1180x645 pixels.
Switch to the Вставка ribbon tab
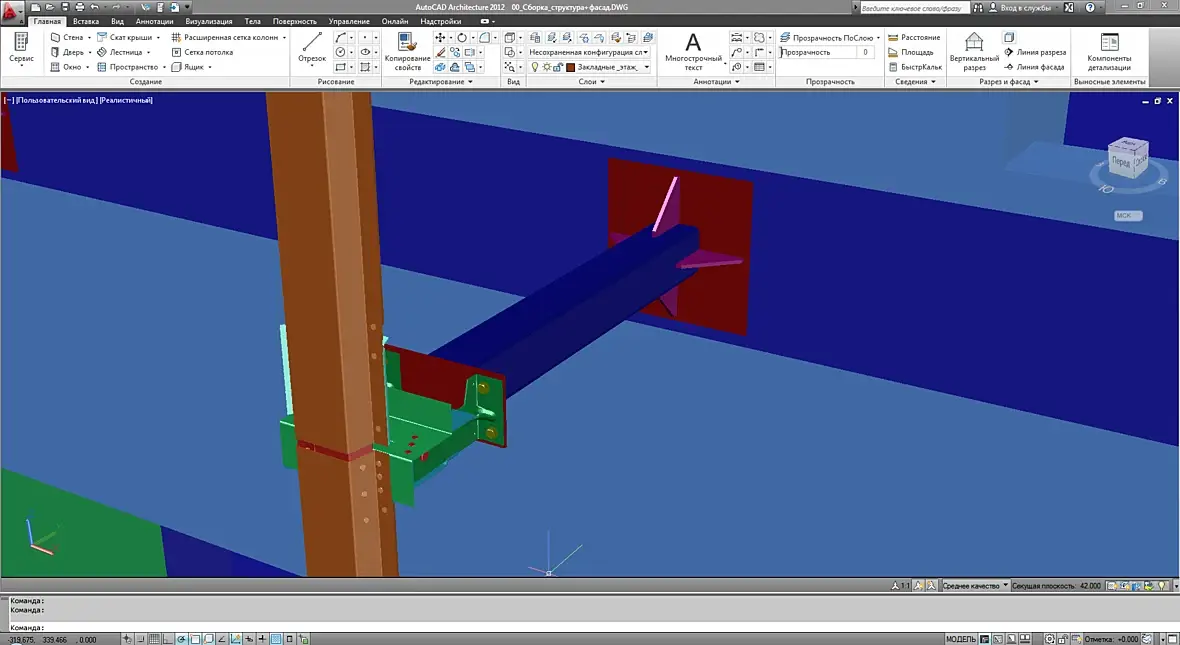[86, 21]
